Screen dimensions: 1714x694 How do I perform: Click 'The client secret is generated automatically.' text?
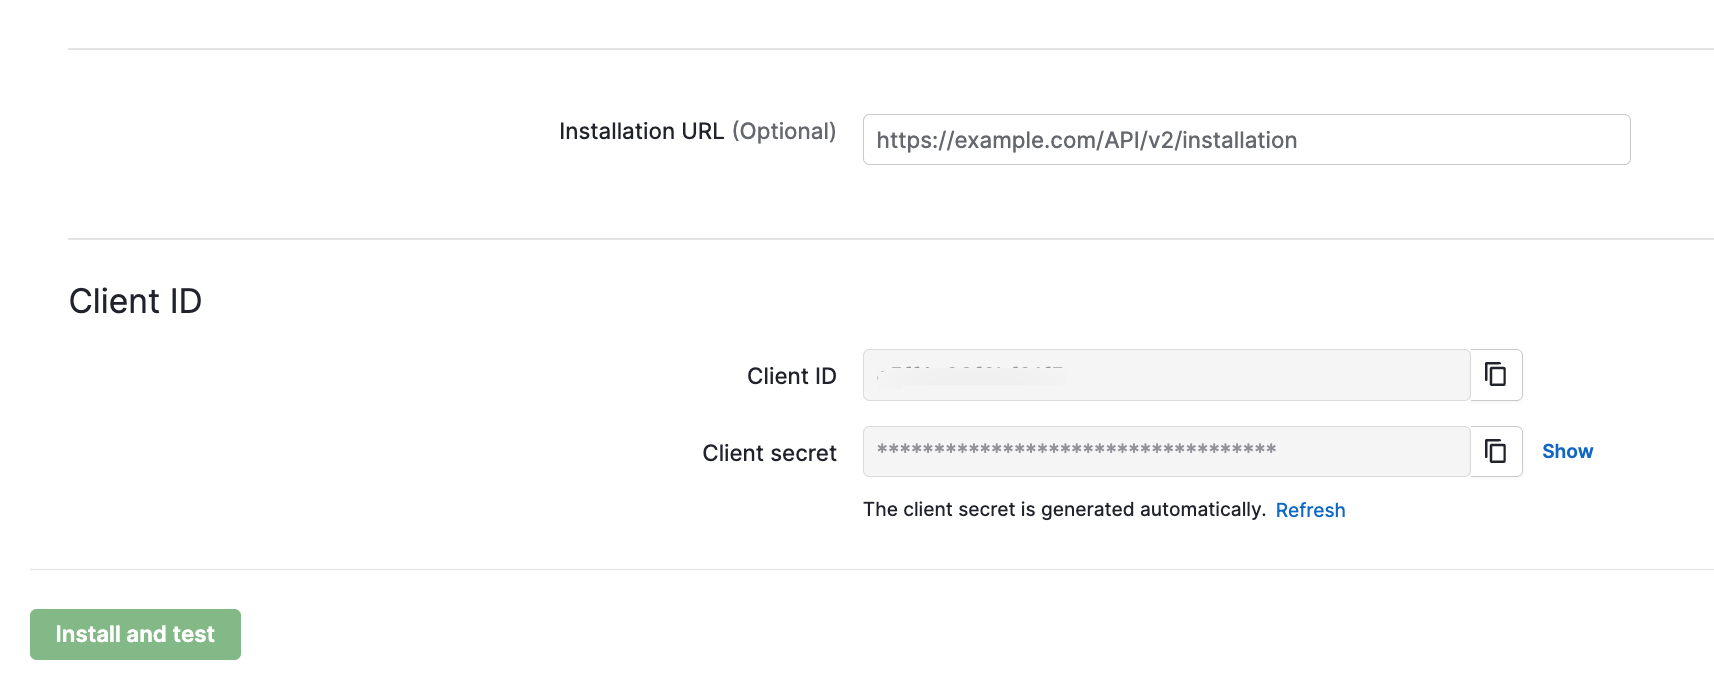pos(1064,509)
